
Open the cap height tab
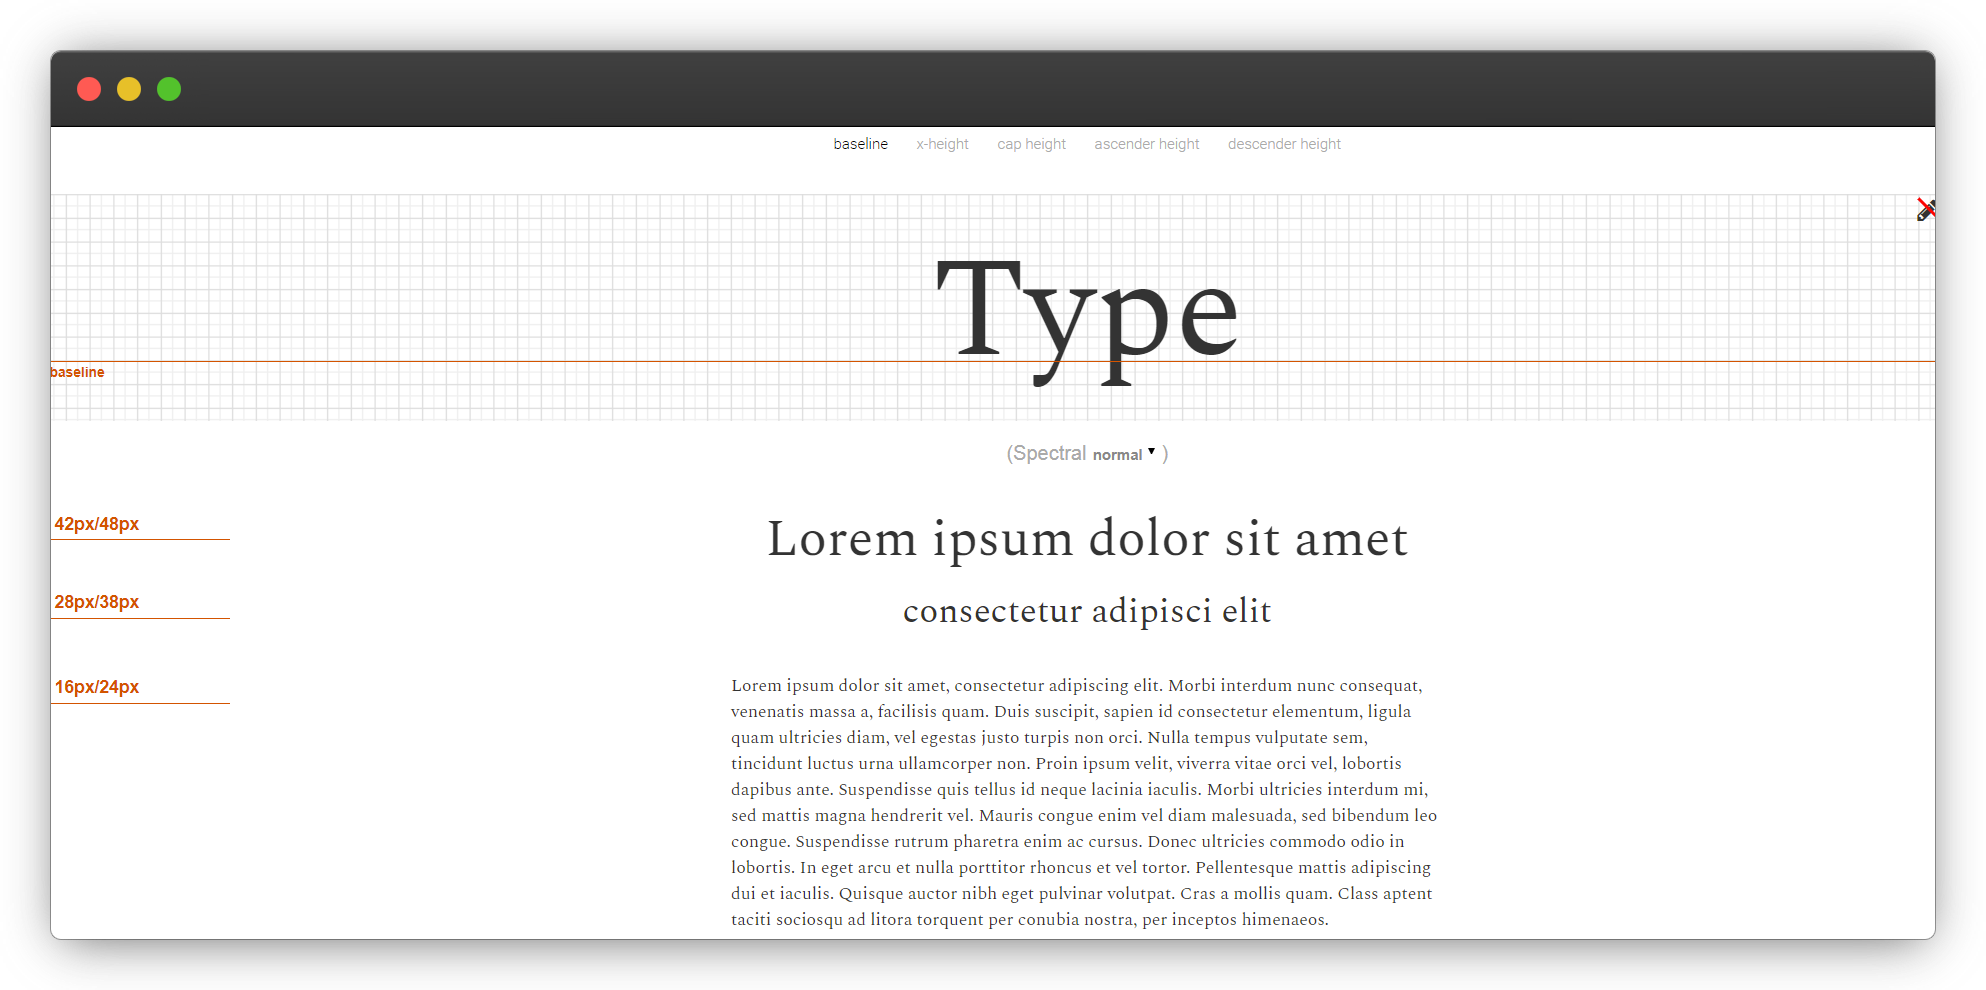tap(1031, 144)
